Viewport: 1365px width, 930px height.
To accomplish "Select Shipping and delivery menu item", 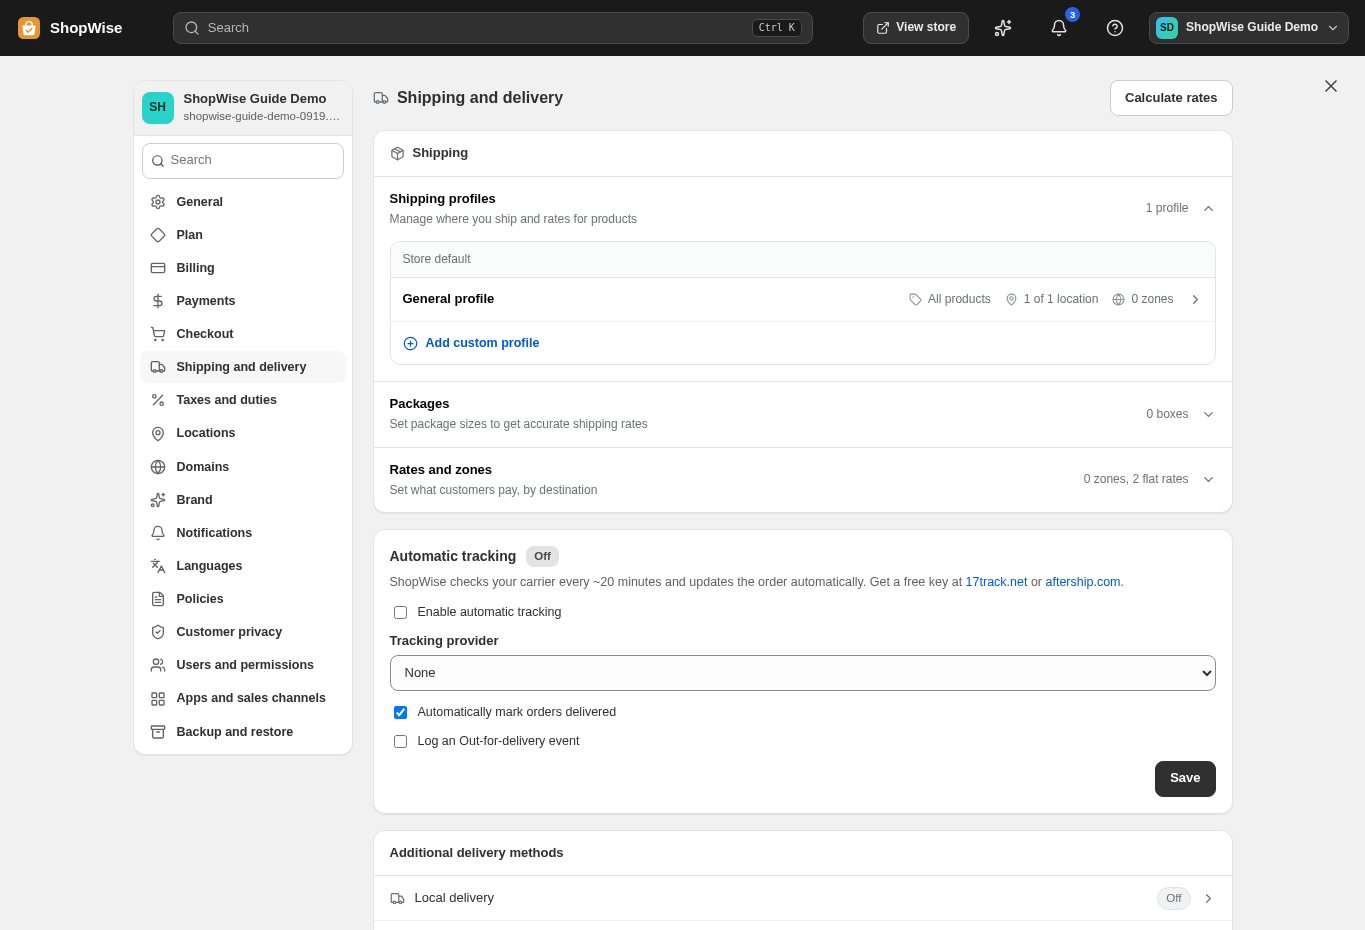I will 243,367.
